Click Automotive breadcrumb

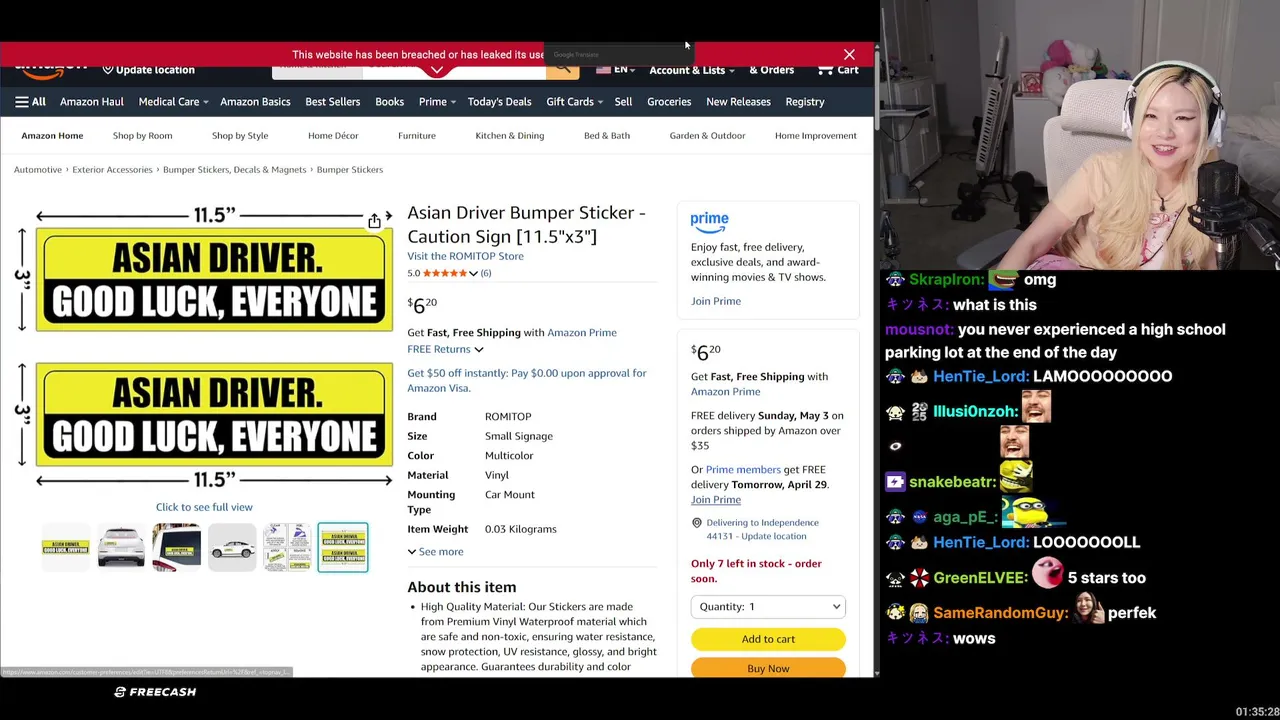pyautogui.click(x=38, y=170)
